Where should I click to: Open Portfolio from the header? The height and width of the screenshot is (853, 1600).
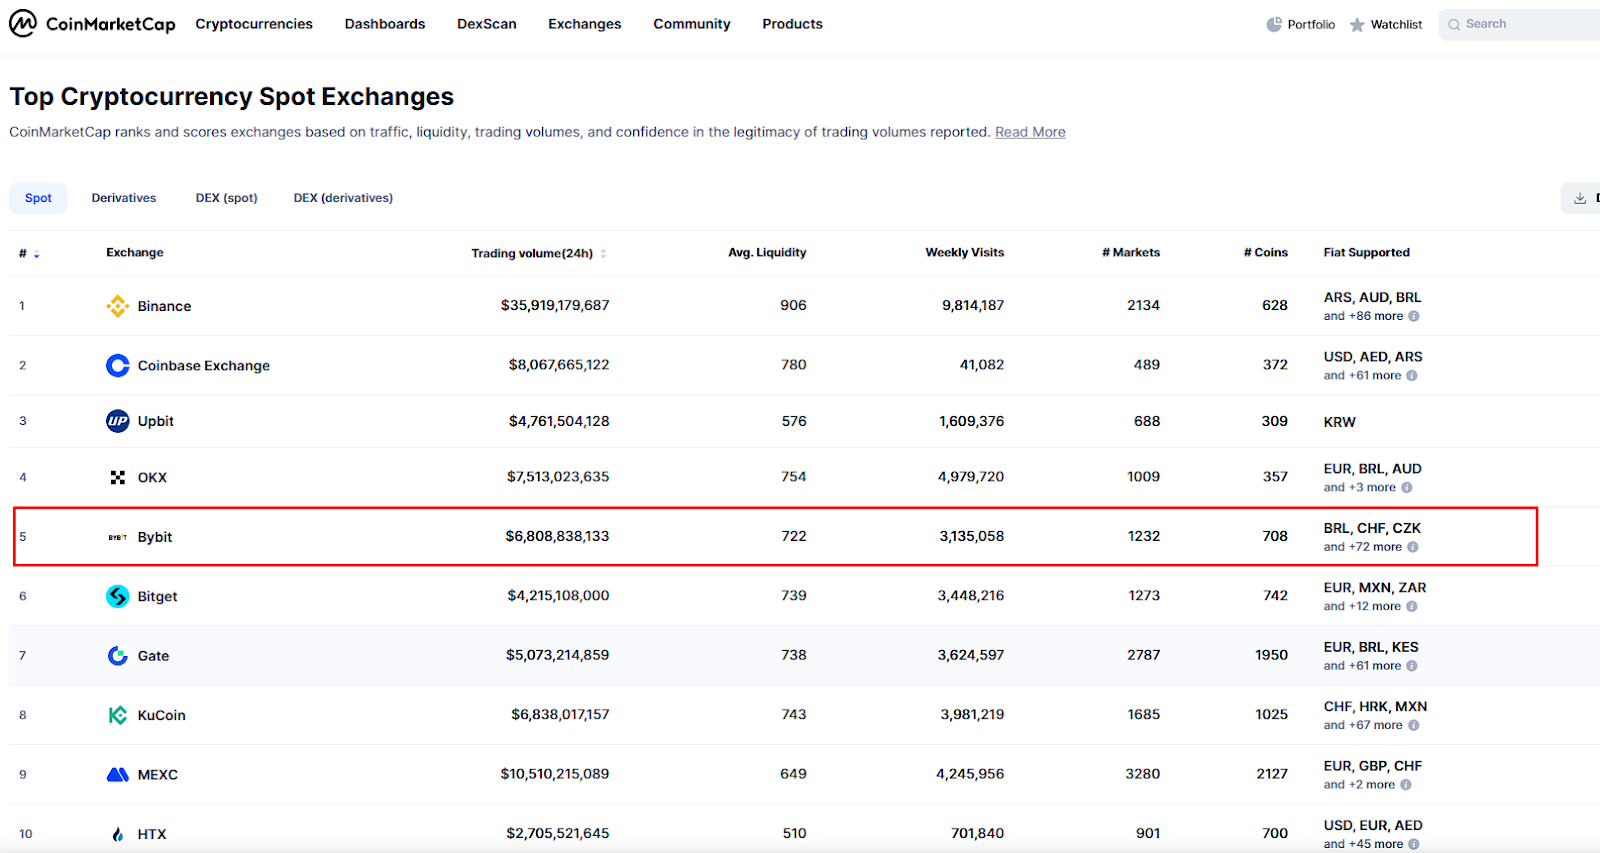[x=1301, y=24]
